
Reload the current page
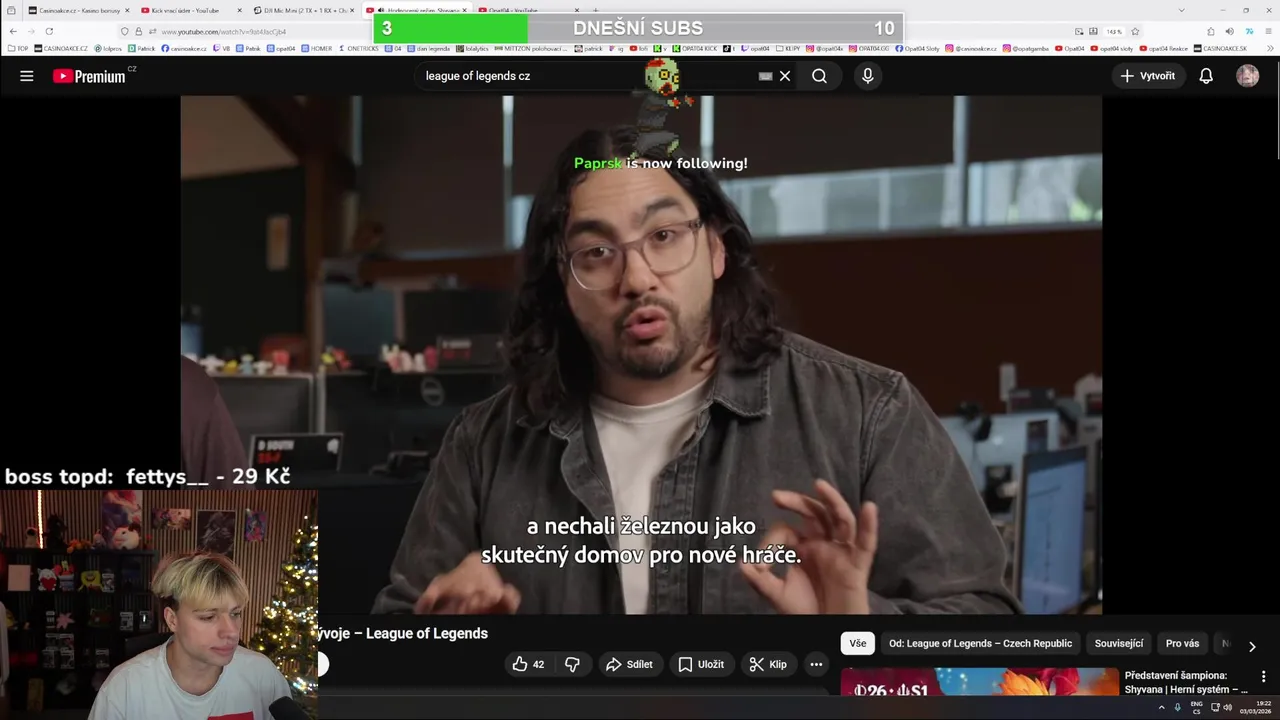click(49, 31)
